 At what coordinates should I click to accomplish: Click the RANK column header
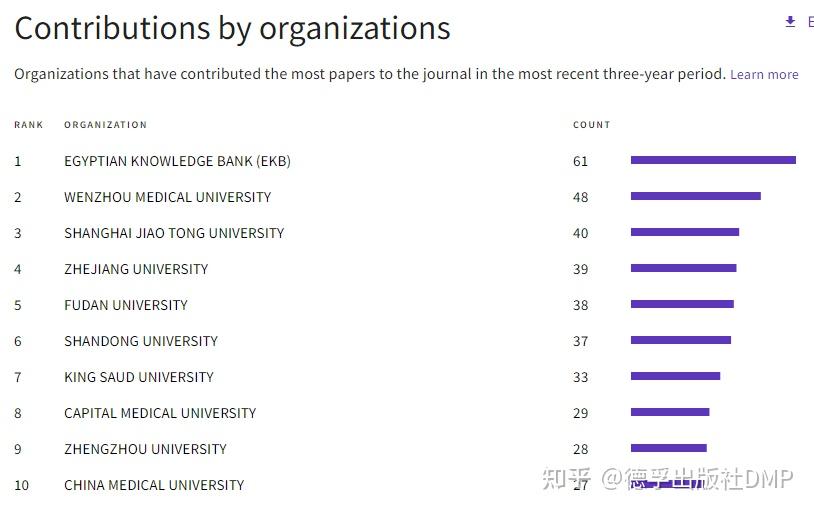pyautogui.click(x=29, y=125)
